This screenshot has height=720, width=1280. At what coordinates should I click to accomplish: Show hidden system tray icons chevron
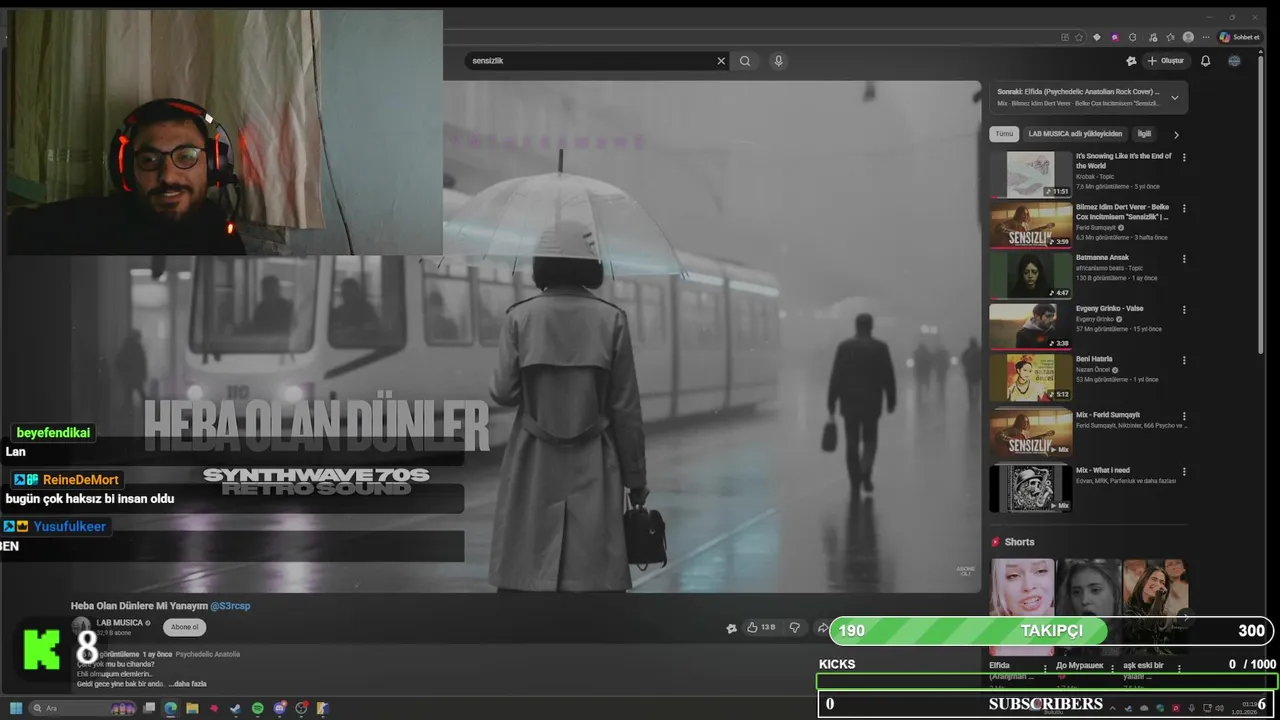click(x=1113, y=708)
